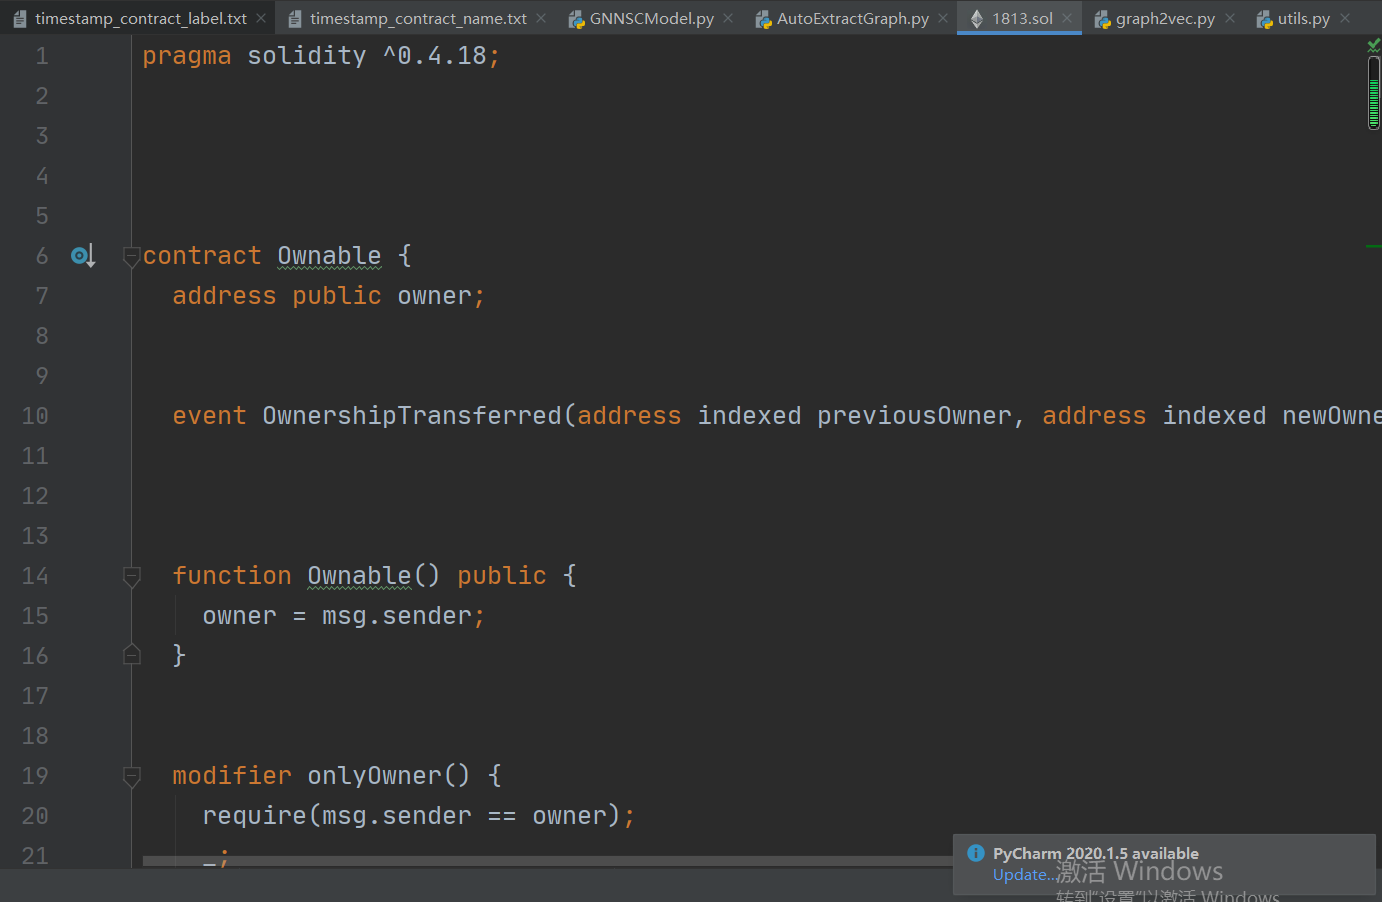Collapse the modifier onlyOwner block

pos(131,776)
